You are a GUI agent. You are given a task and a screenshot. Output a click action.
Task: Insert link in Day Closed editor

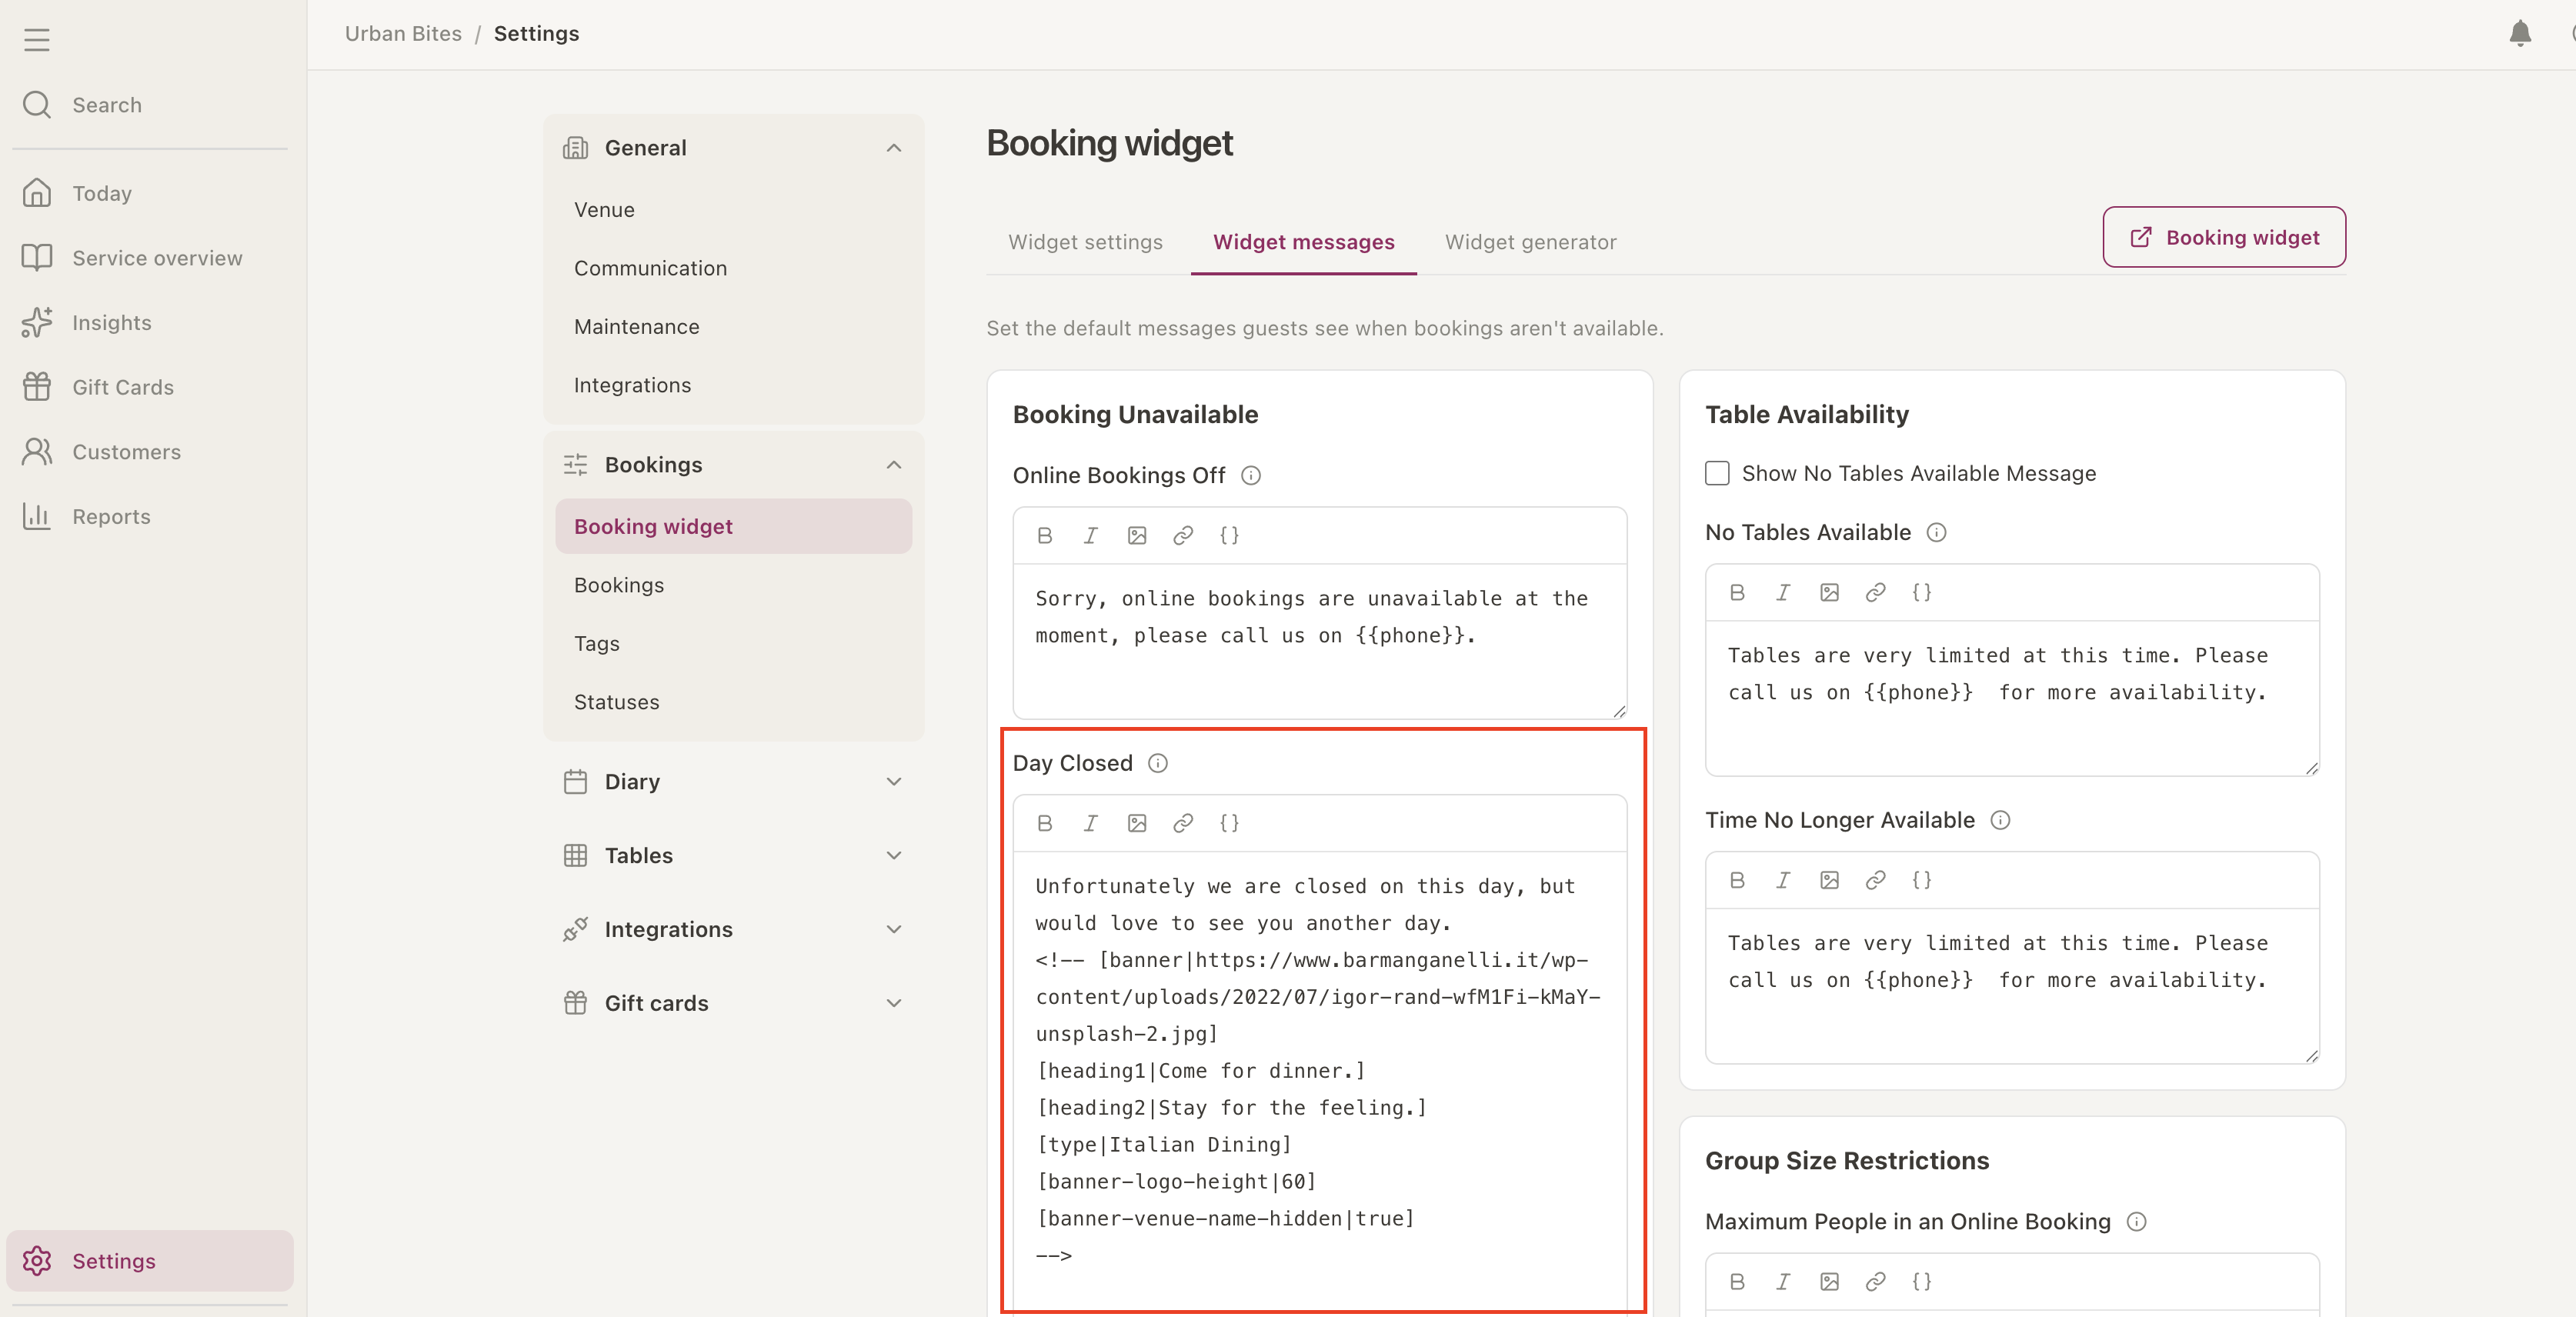pyautogui.click(x=1183, y=823)
